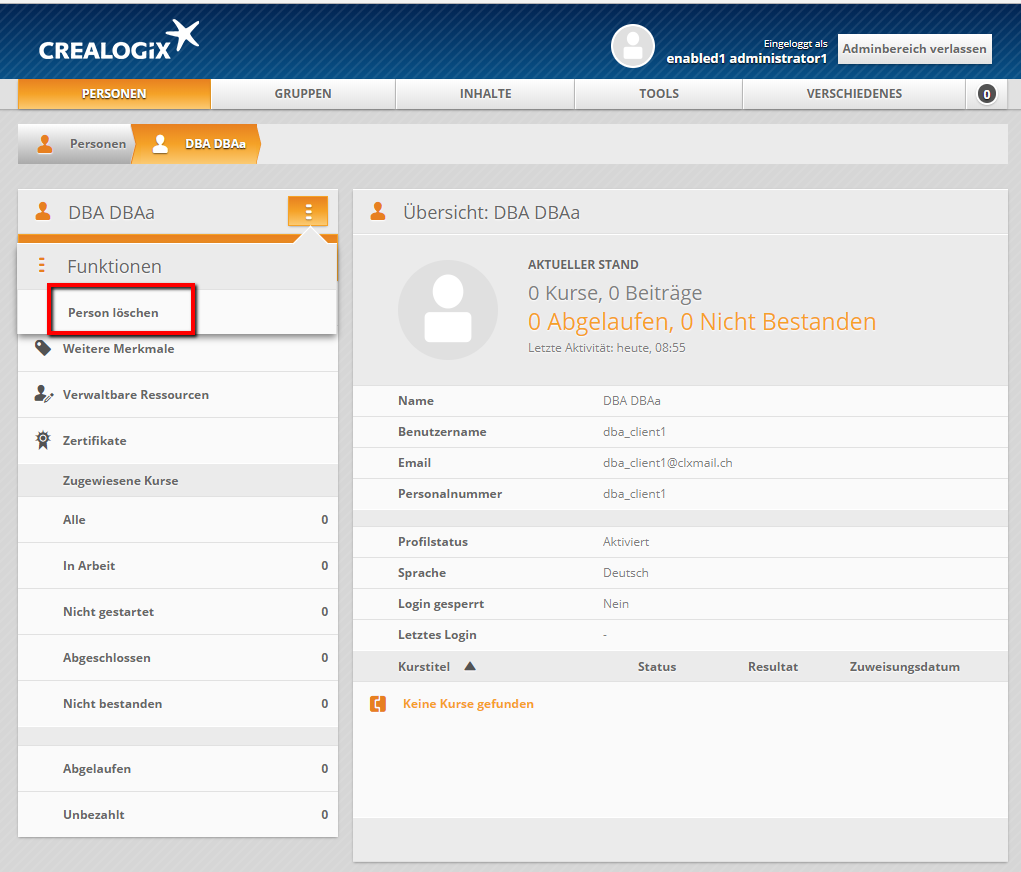Click the Personen breadcrumb icon
This screenshot has height=872, width=1021.
click(x=45, y=144)
